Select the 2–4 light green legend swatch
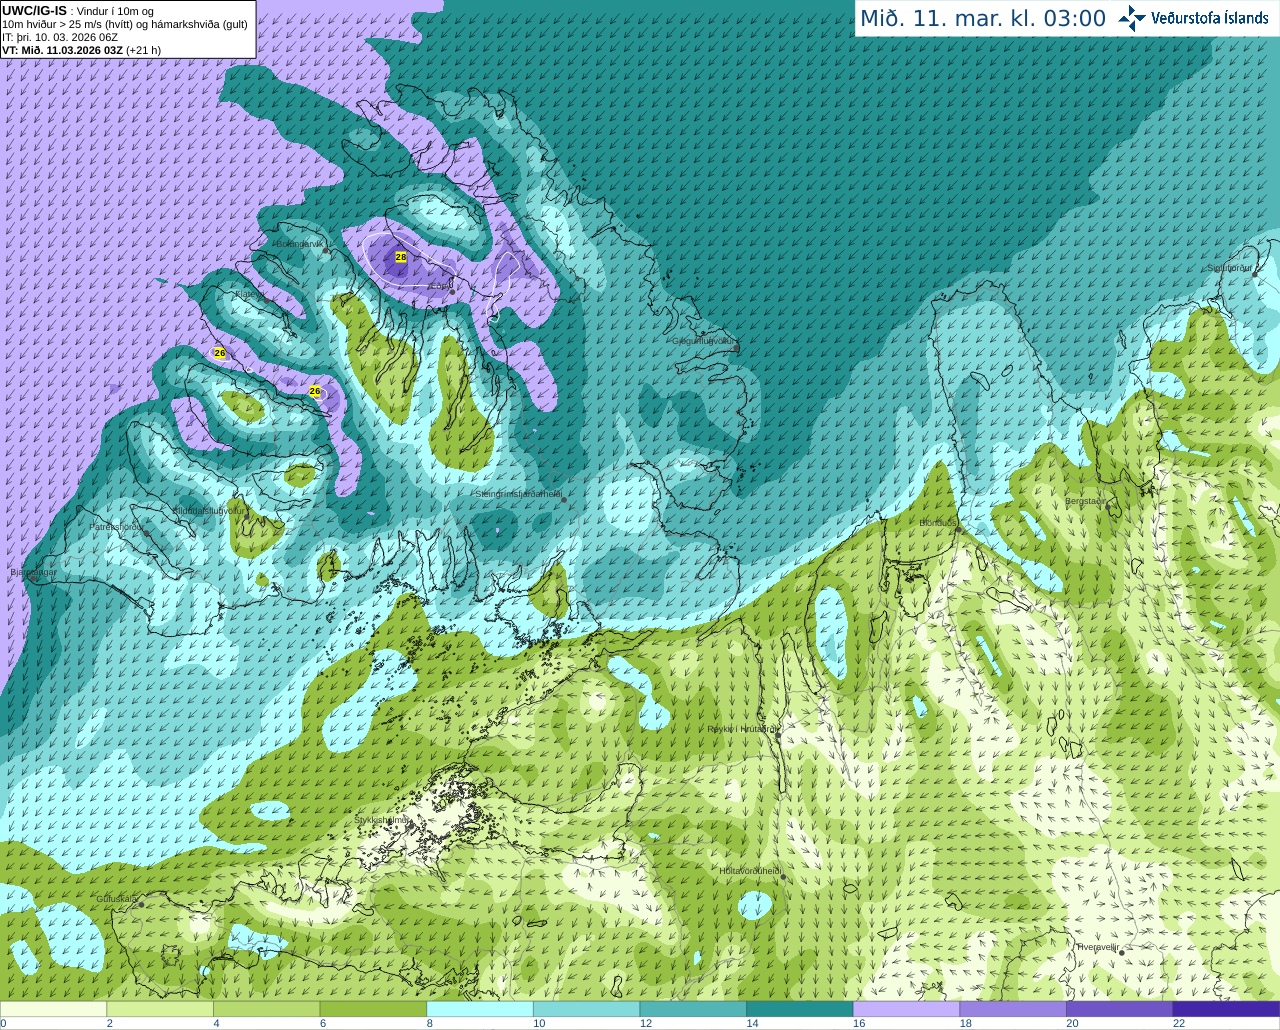Viewport: 1280px width, 1030px height. coord(160,1009)
